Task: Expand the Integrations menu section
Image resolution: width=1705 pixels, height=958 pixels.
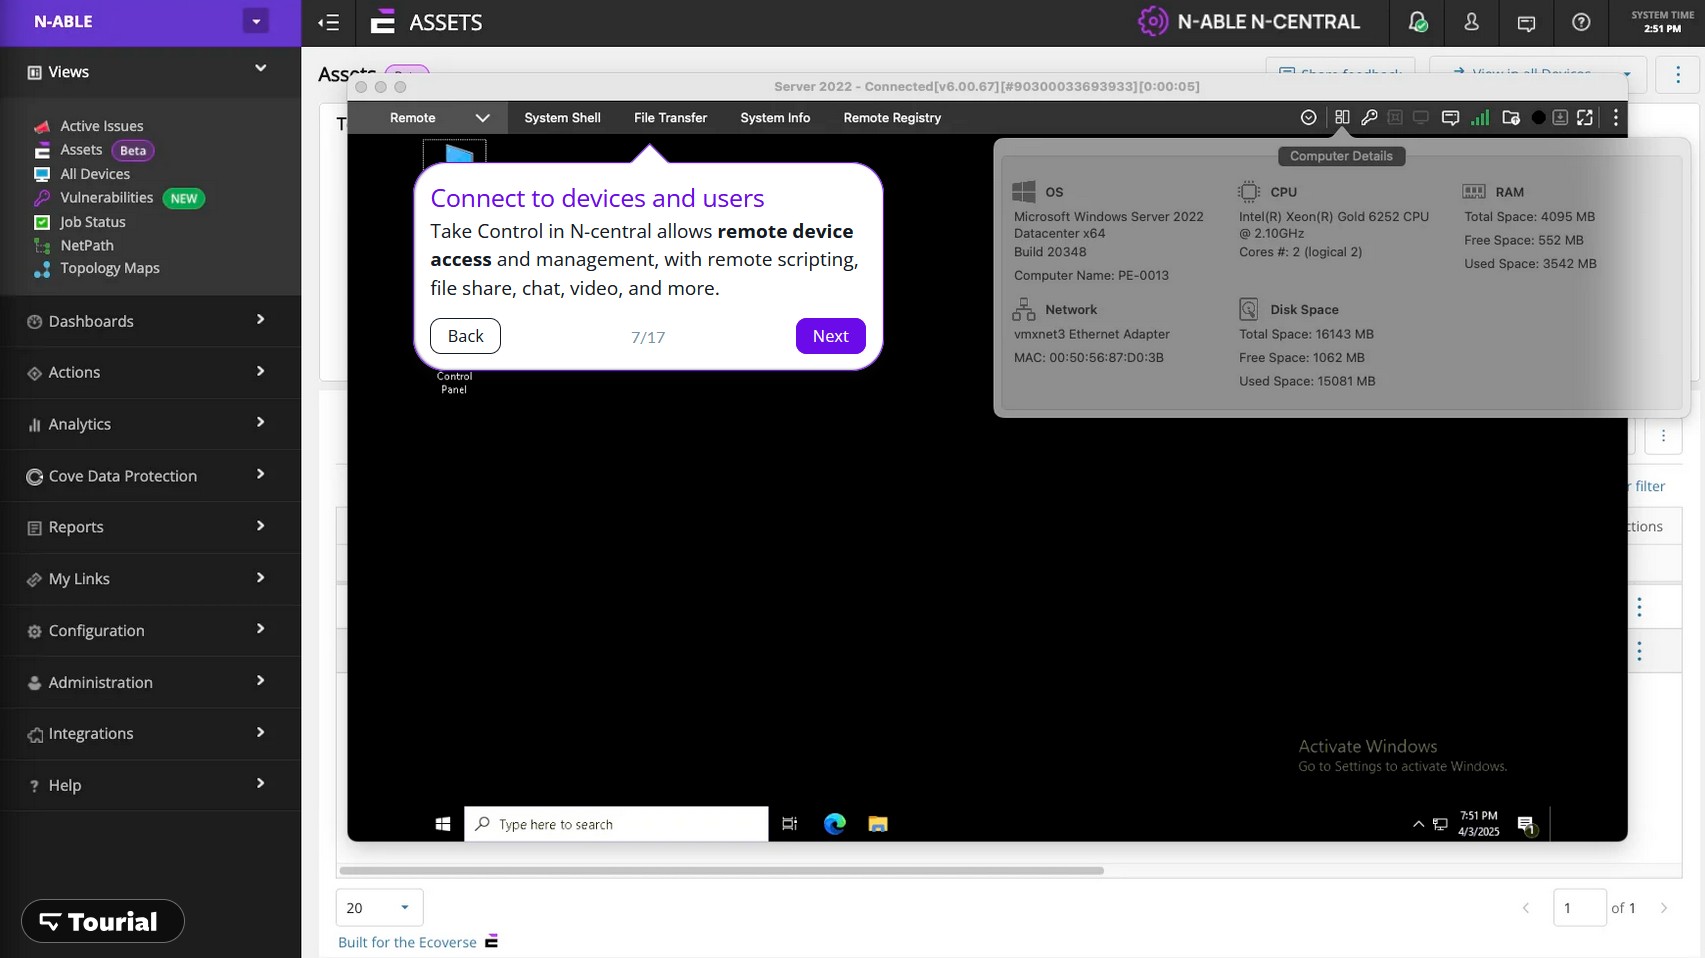Action: pos(150,734)
